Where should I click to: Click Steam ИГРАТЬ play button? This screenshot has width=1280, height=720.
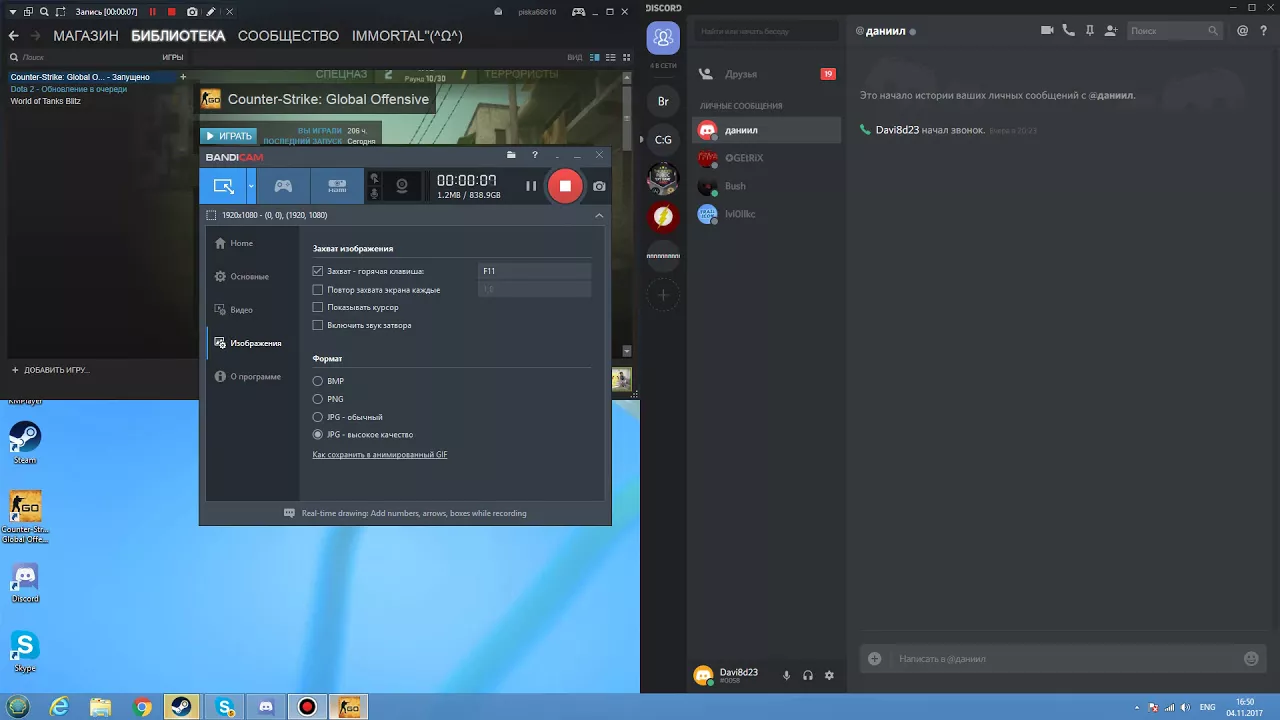point(228,136)
